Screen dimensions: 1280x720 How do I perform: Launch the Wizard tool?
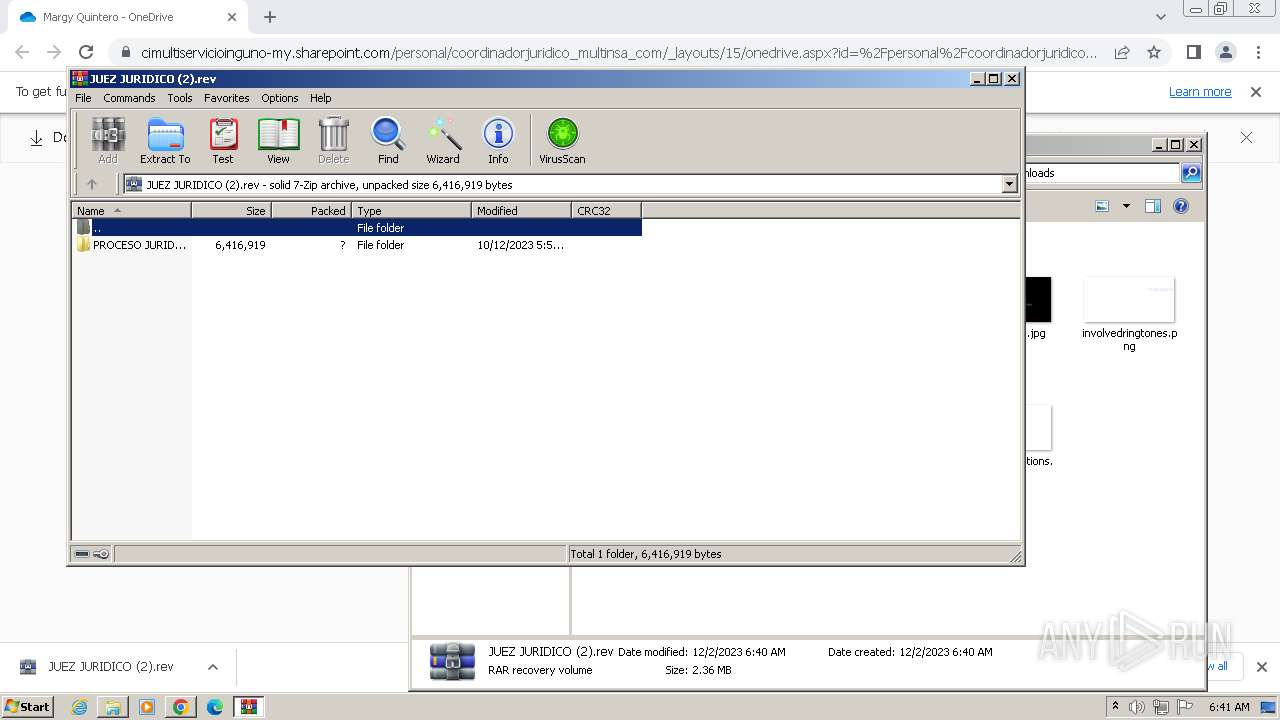443,140
